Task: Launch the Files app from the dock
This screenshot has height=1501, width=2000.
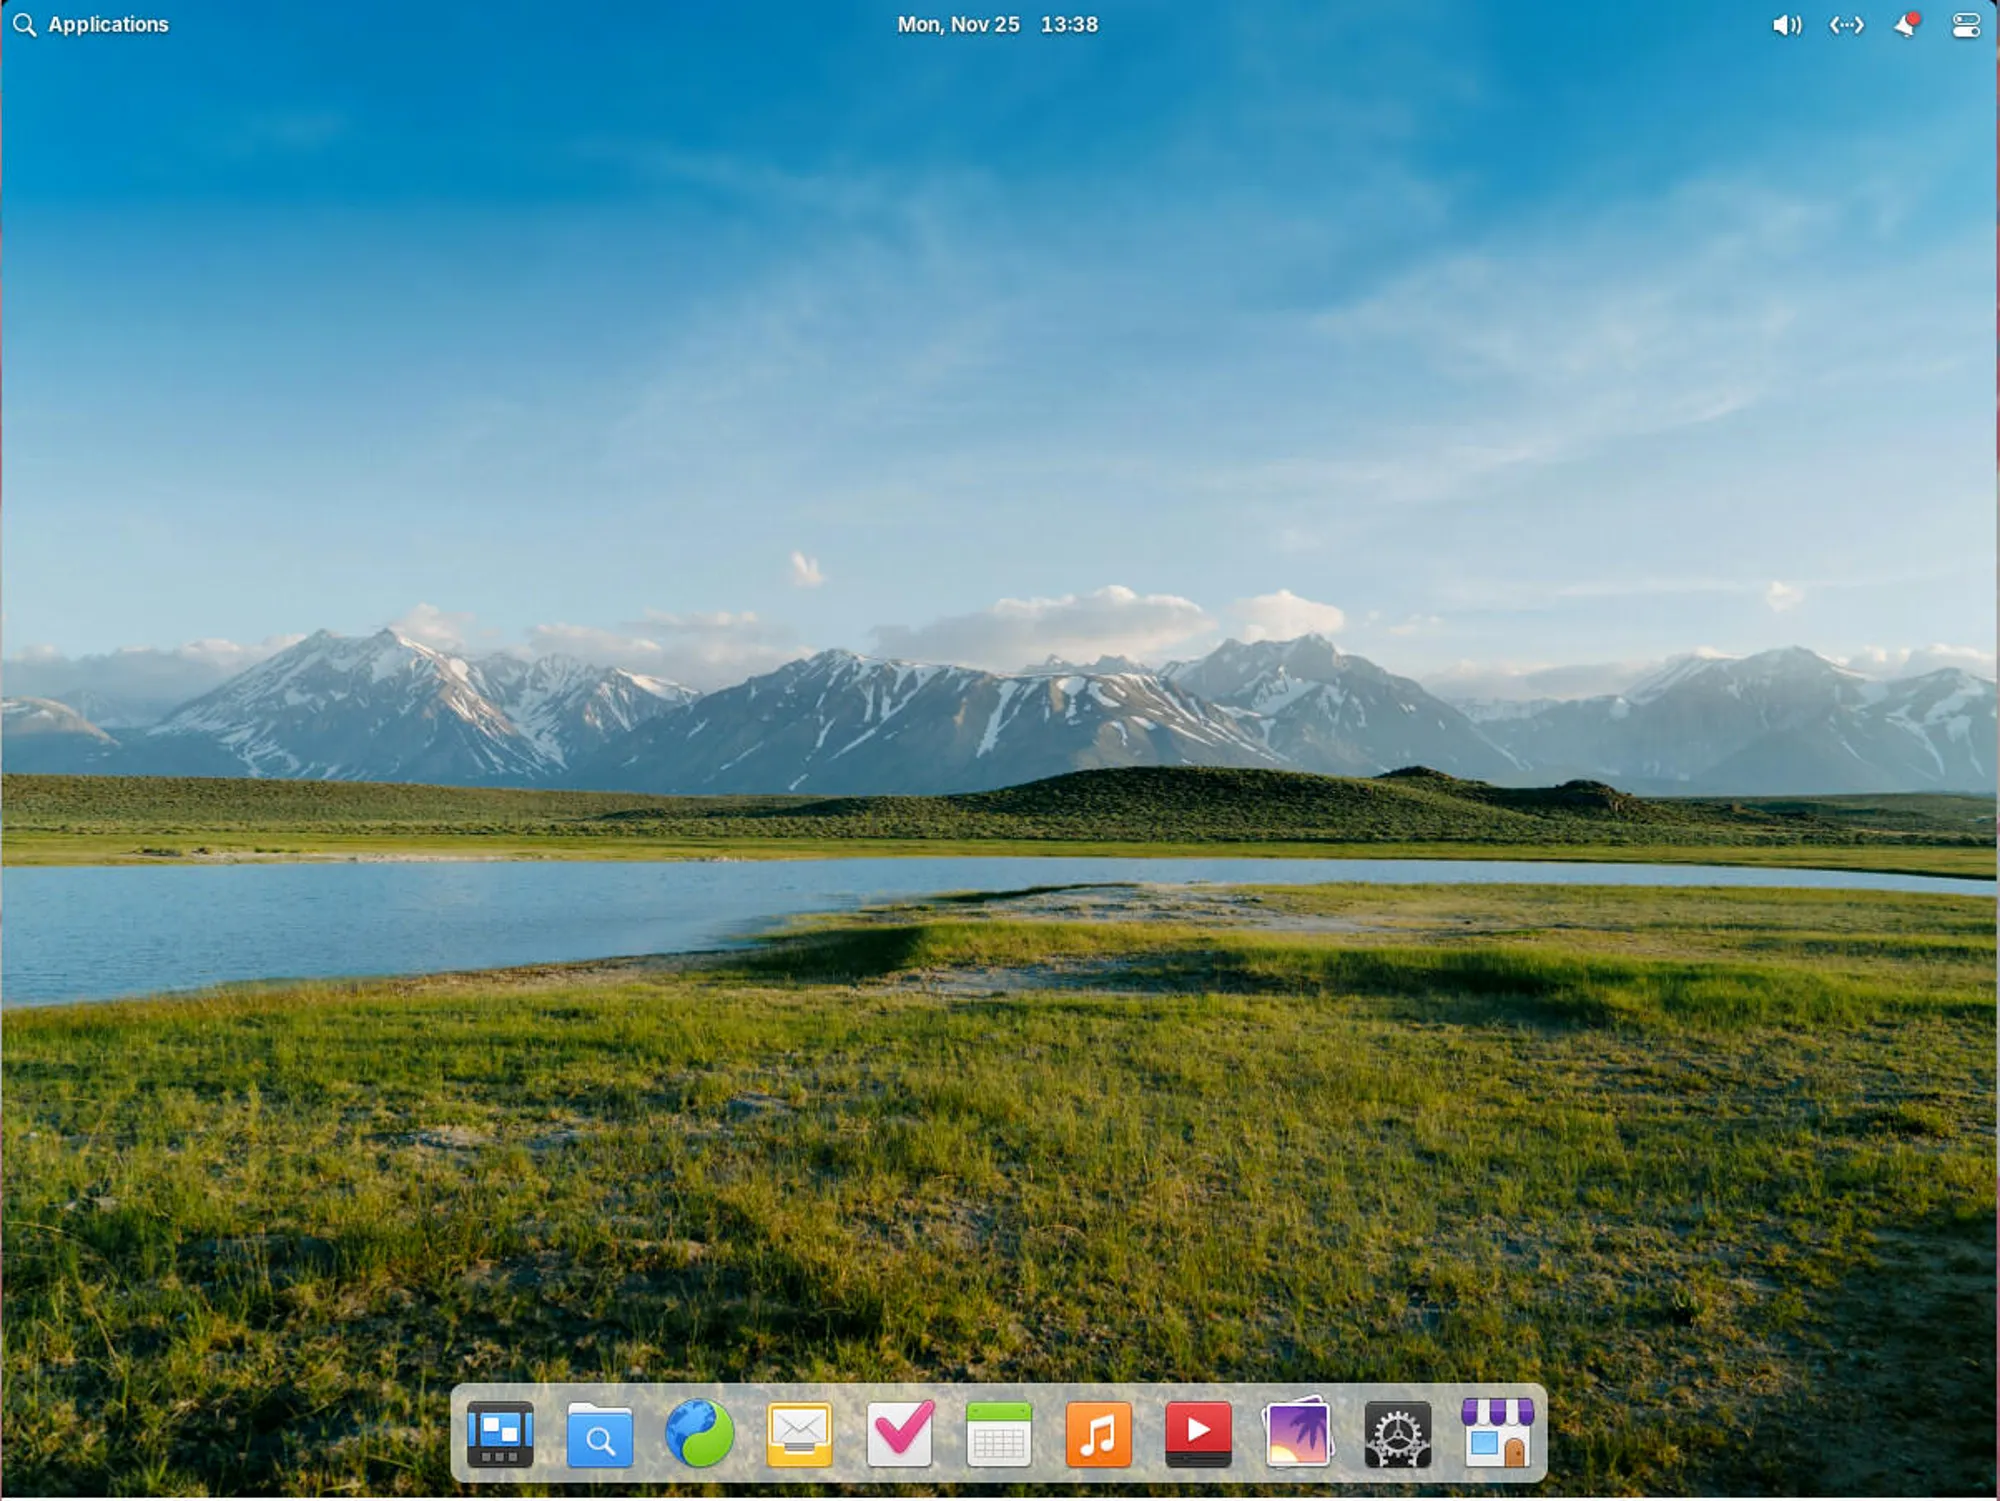Action: click(x=600, y=1434)
